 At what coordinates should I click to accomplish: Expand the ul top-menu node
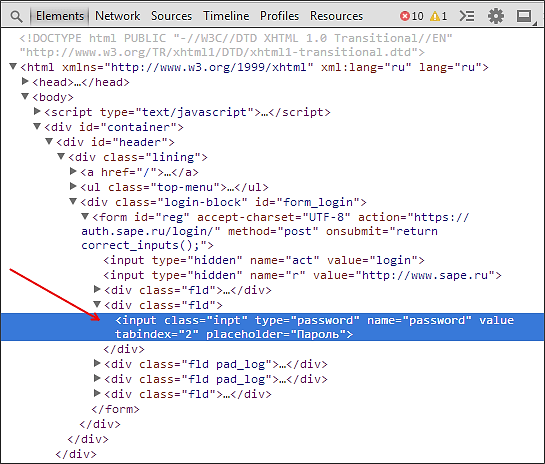click(73, 187)
